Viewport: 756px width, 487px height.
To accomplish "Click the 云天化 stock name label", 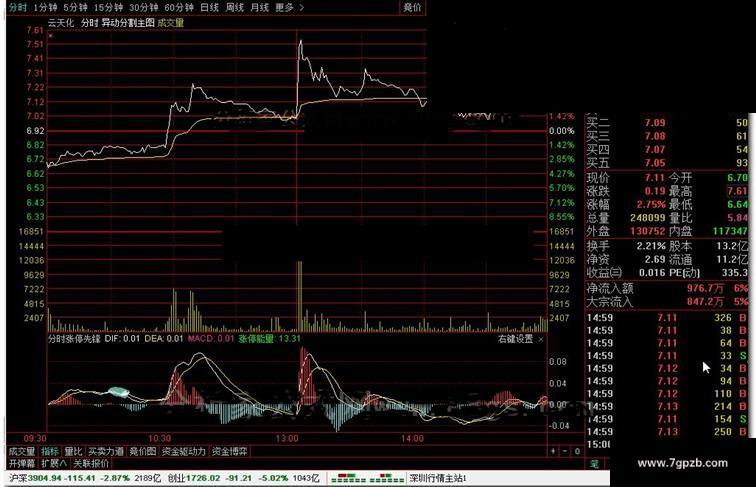I will click(x=61, y=23).
